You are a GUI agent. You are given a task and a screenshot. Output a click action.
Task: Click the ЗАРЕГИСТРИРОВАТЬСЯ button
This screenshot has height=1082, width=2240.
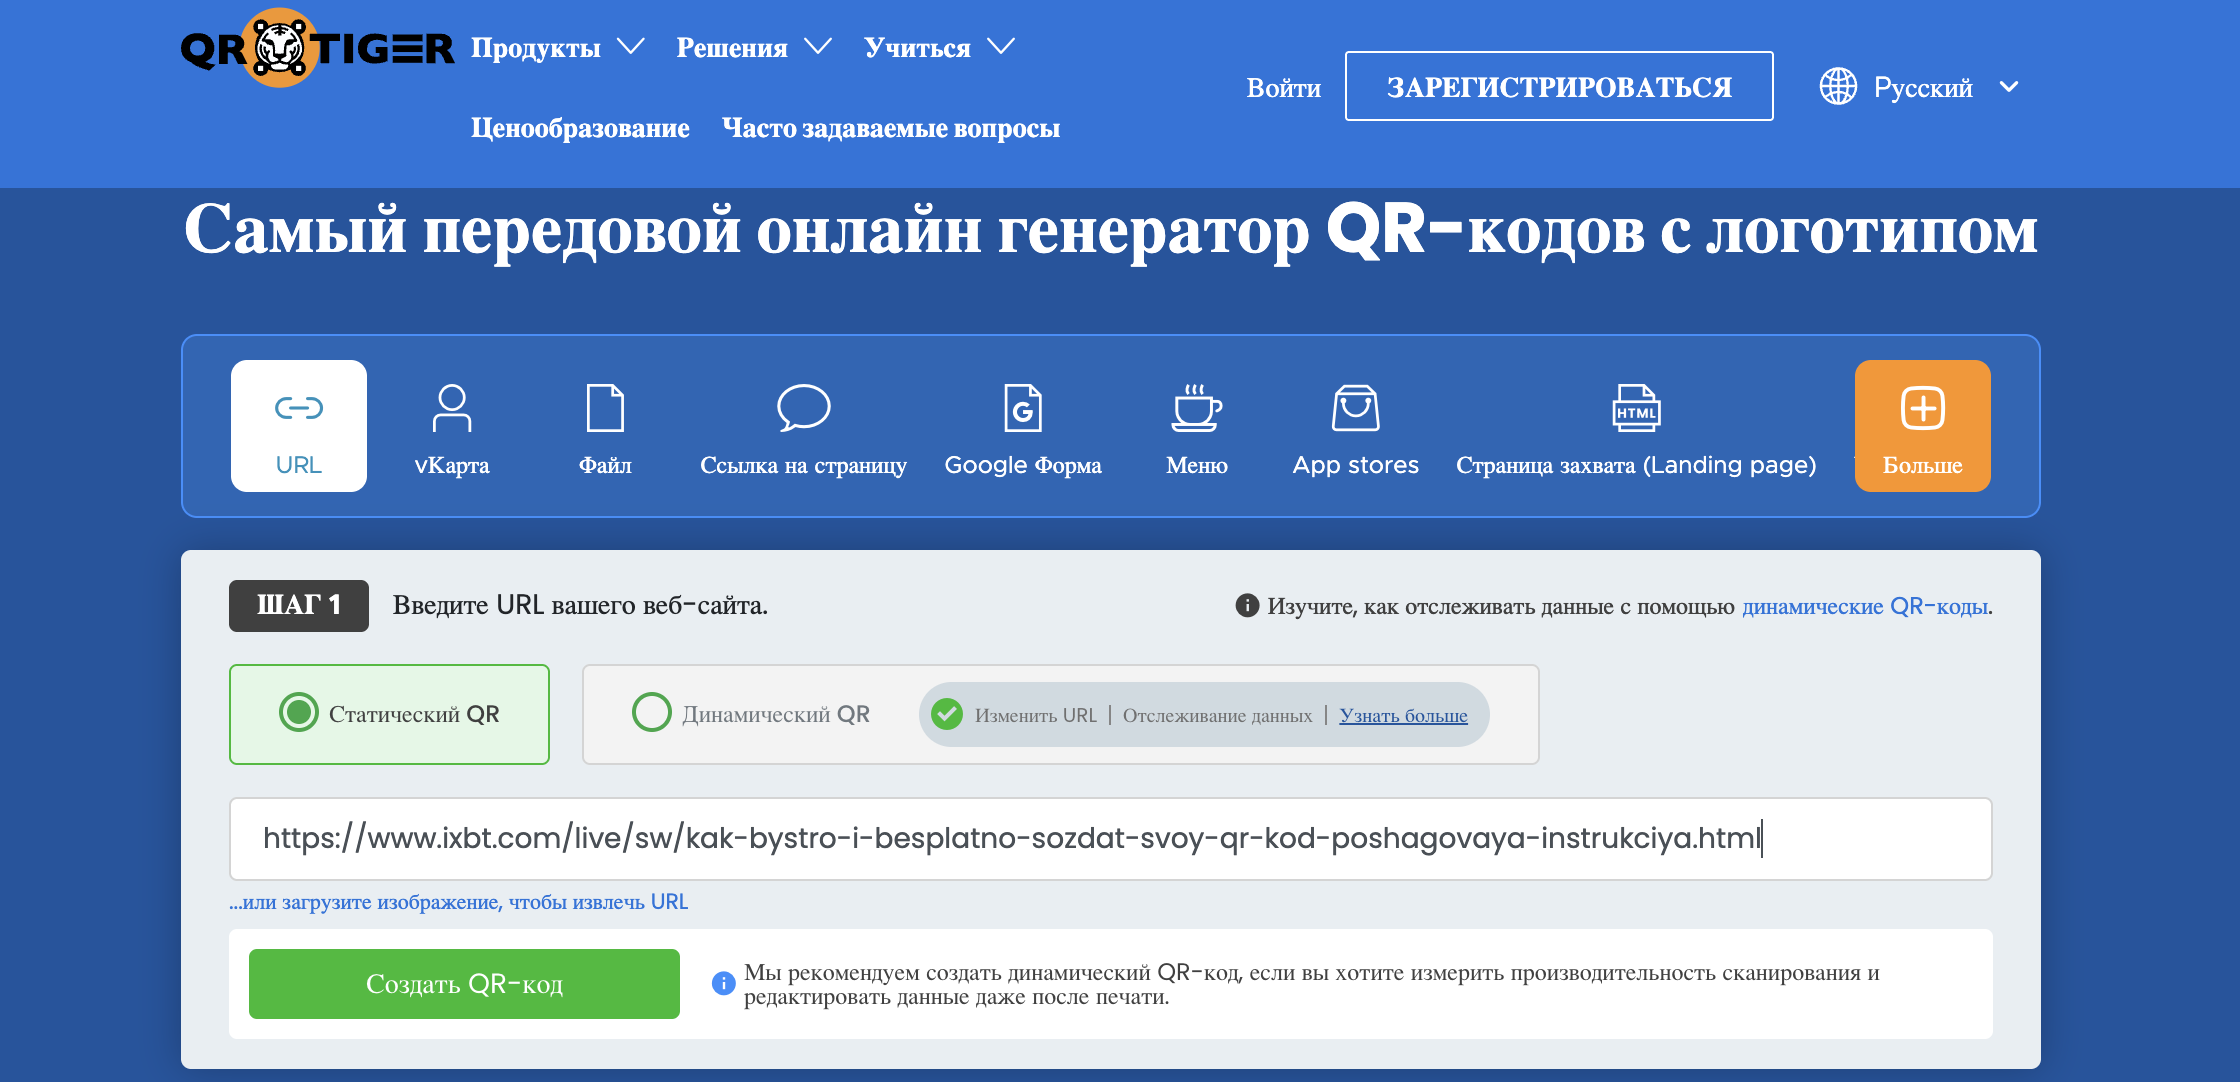coord(1558,87)
